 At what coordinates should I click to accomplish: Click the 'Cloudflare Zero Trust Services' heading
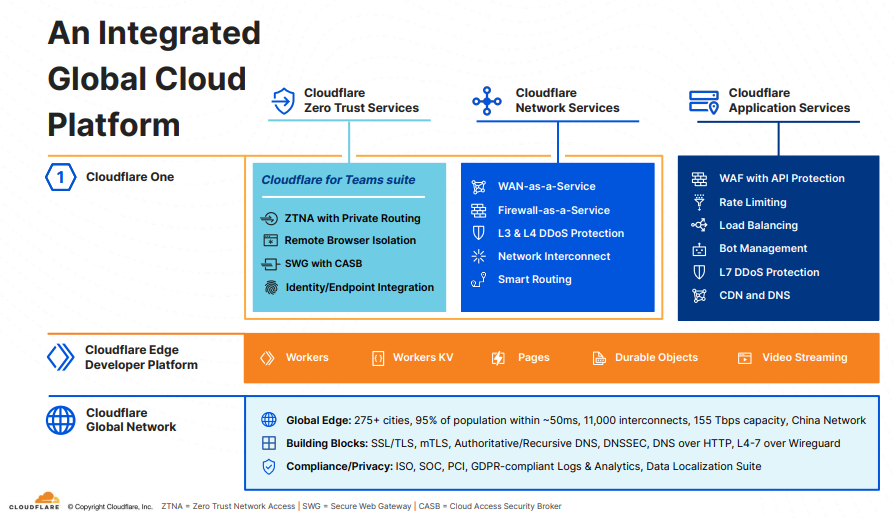click(x=361, y=100)
